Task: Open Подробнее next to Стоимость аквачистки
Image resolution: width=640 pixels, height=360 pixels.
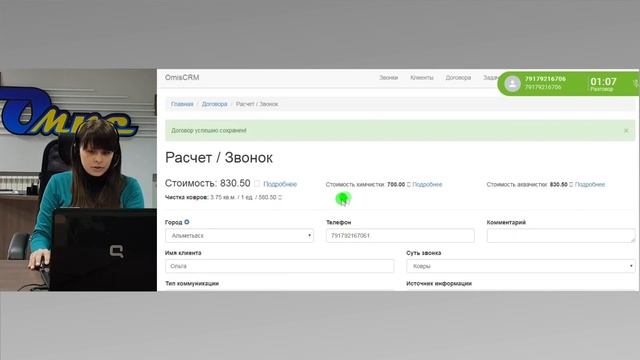Action: 589,184
